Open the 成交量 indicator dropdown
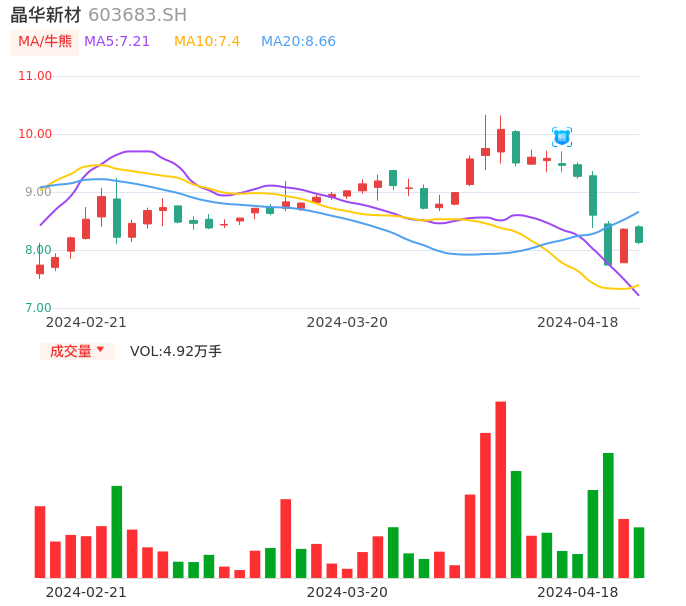The image size is (686, 606). pos(77,351)
